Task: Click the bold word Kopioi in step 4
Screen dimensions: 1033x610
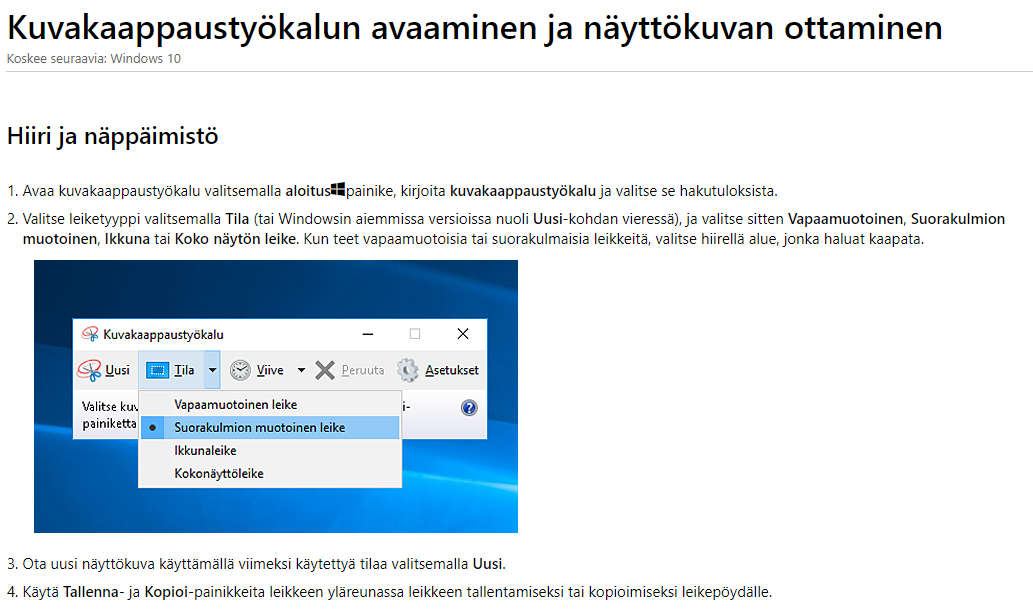Action: point(166,592)
